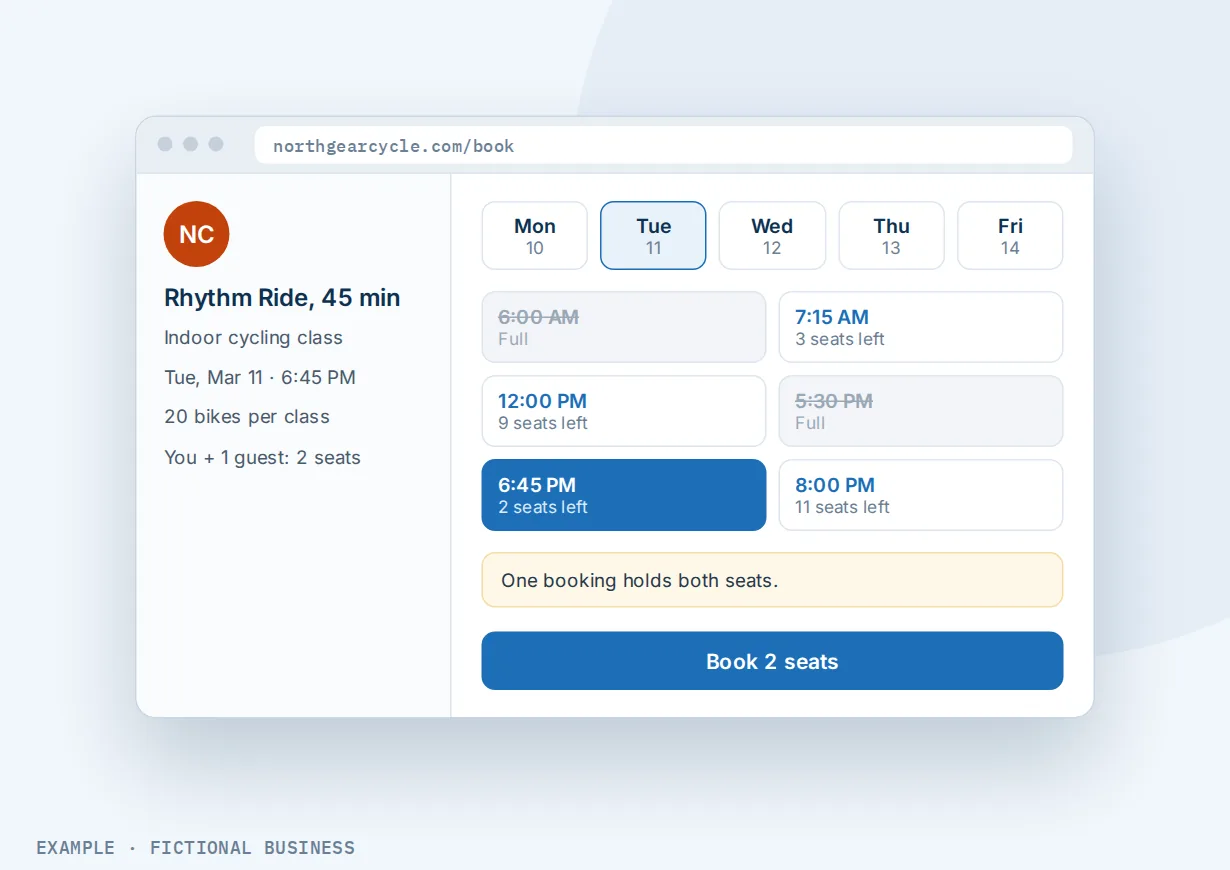Pick the 8:00 PM slot

921,495
